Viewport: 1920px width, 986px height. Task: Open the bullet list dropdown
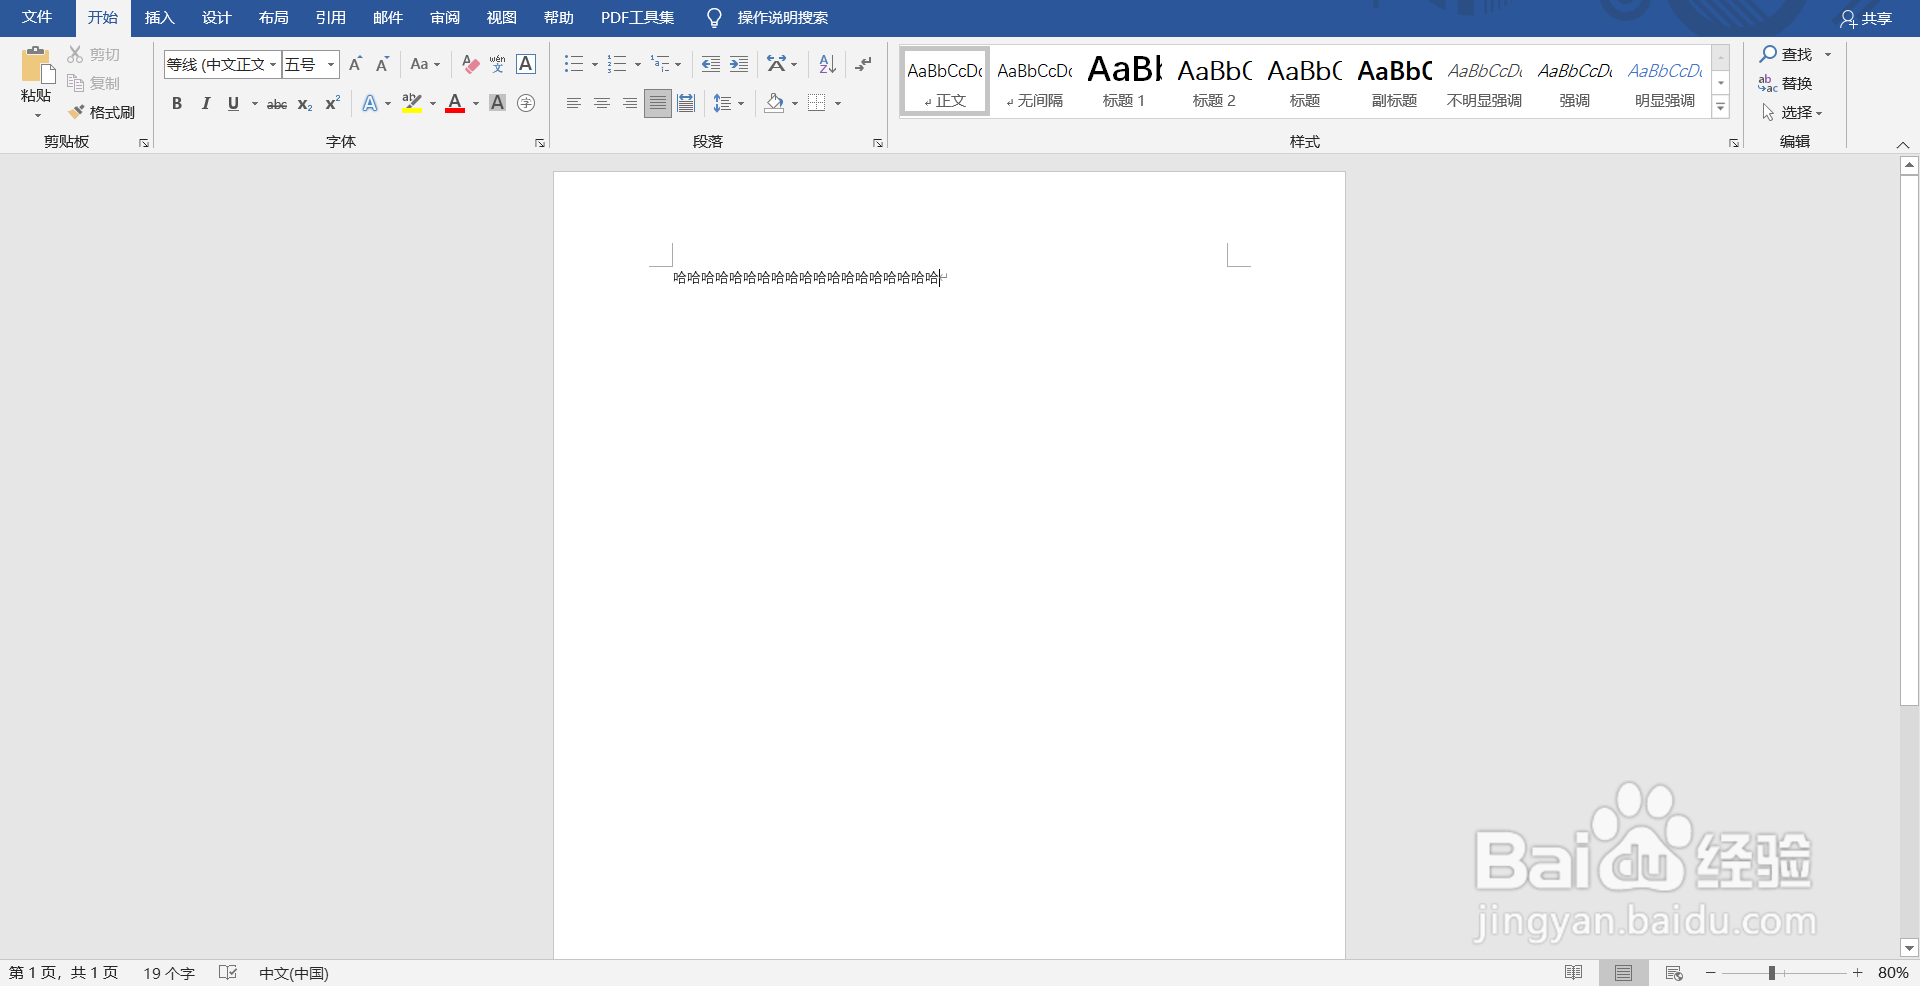[595, 65]
